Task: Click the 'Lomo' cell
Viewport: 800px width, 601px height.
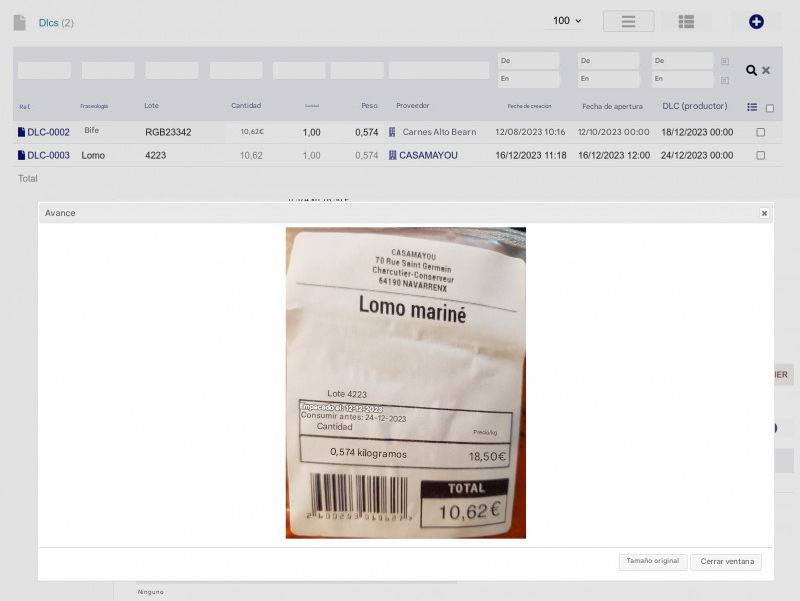Action: point(93,155)
